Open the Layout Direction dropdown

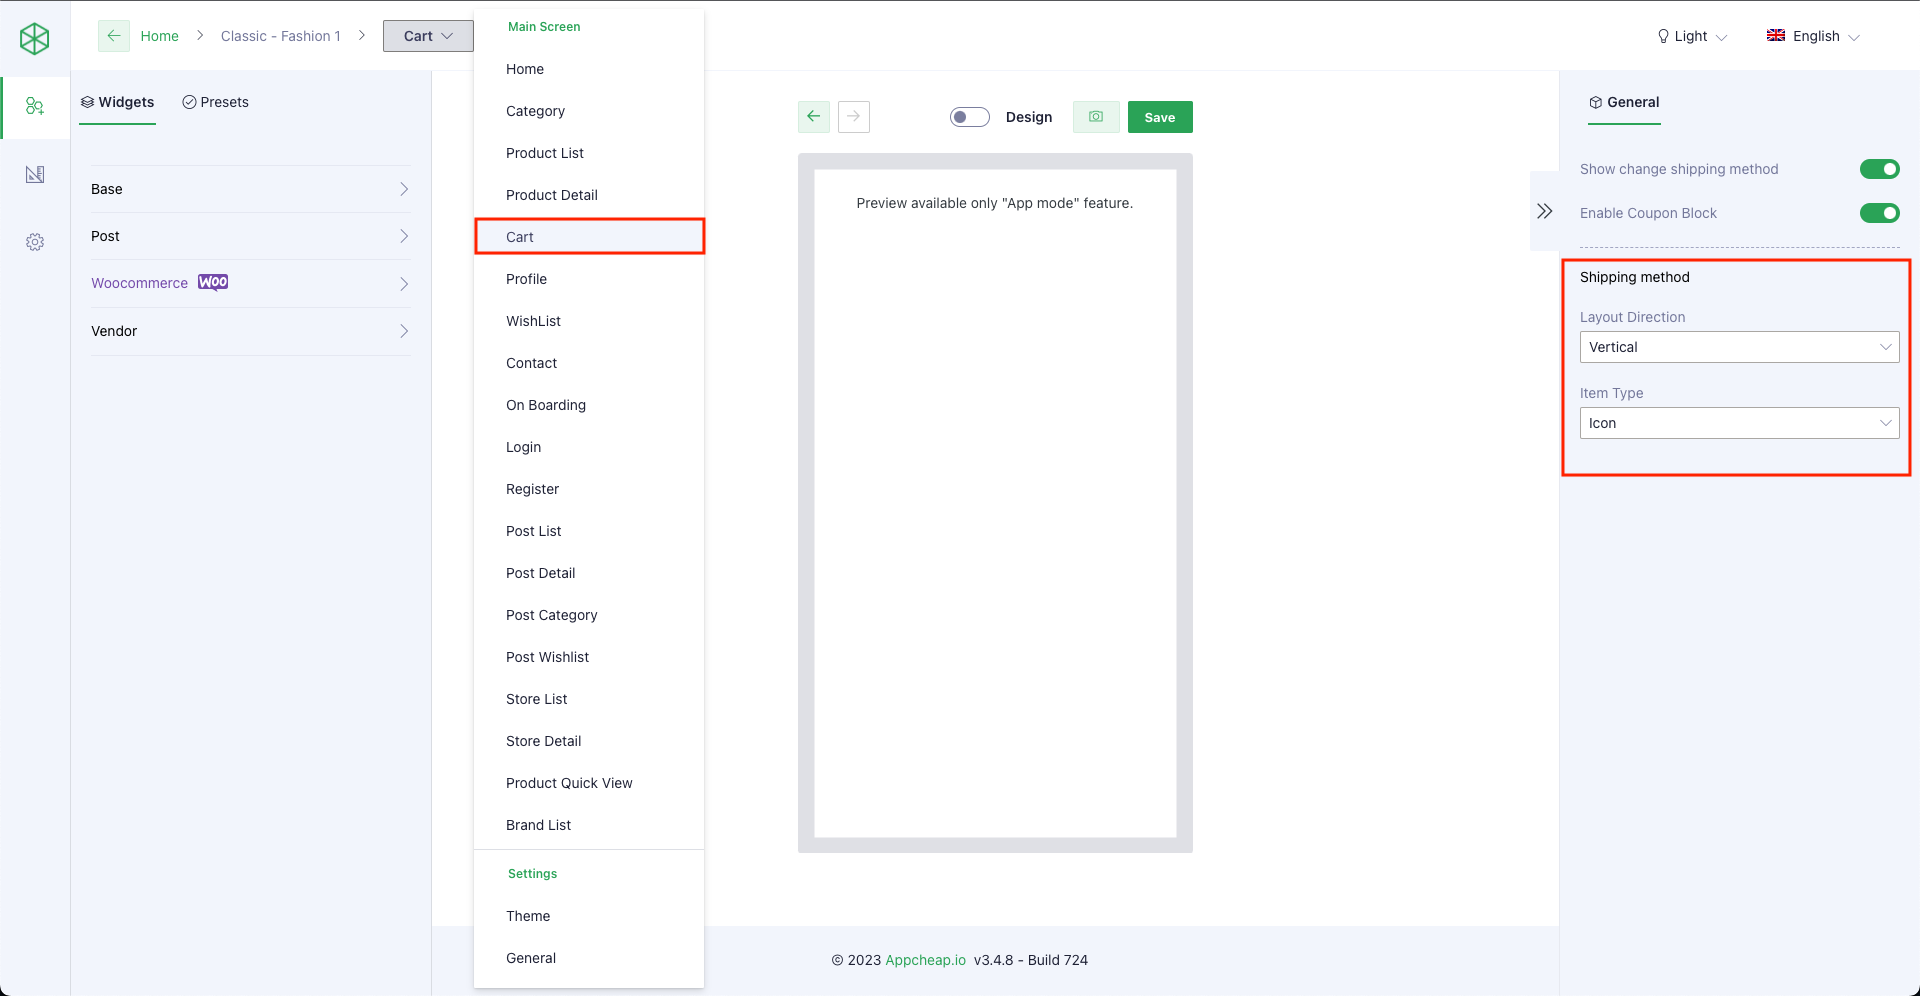point(1739,347)
